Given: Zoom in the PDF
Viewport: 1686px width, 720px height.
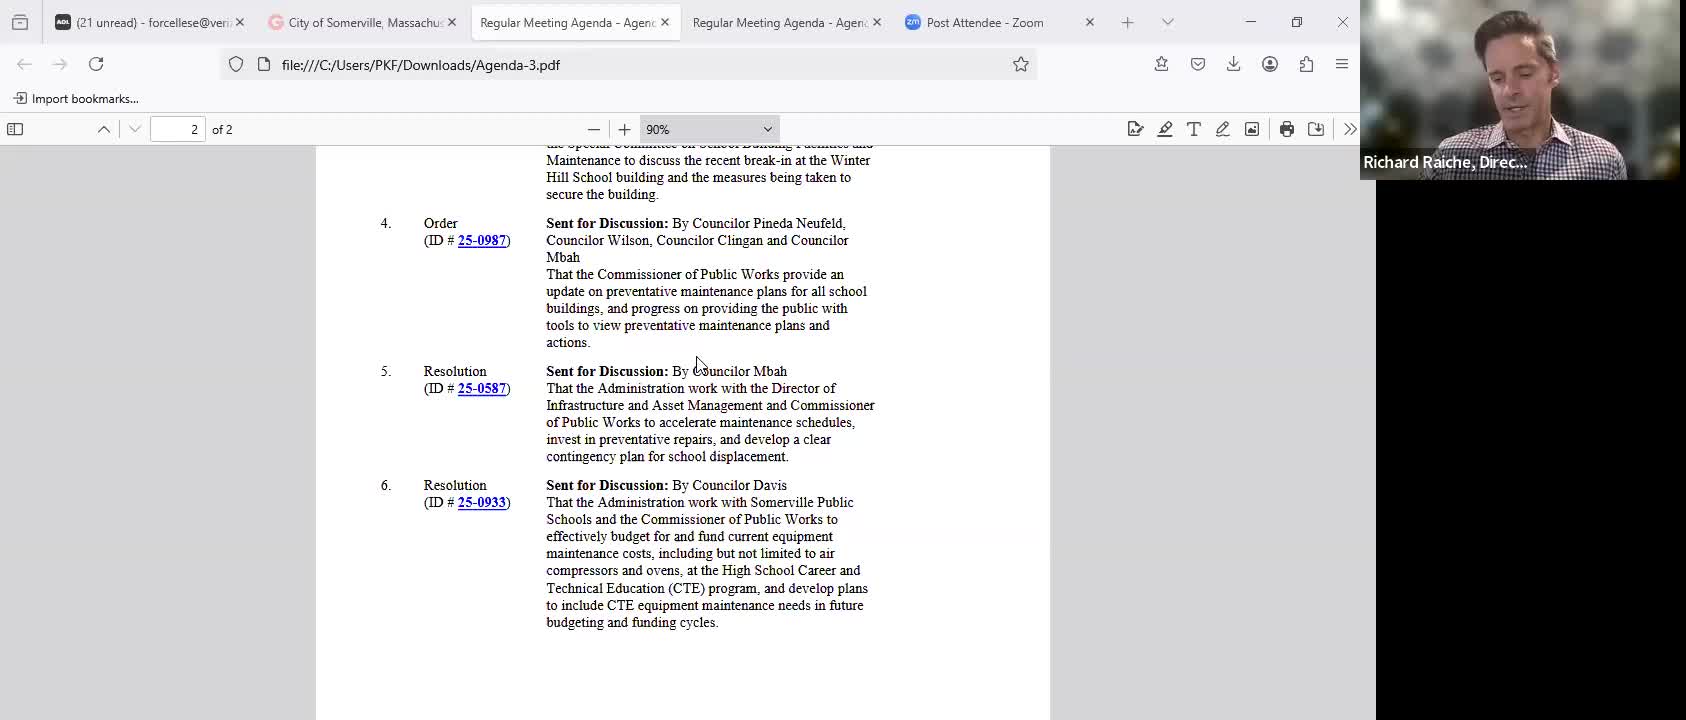Looking at the screenshot, I should (x=624, y=129).
